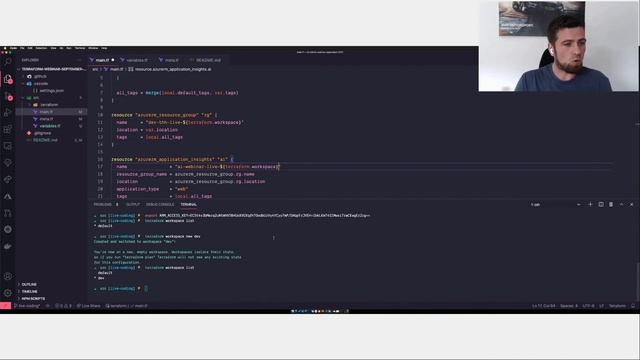Open the Extensions view icon
Viewport: 640px width, 360px height.
click(x=8, y=129)
